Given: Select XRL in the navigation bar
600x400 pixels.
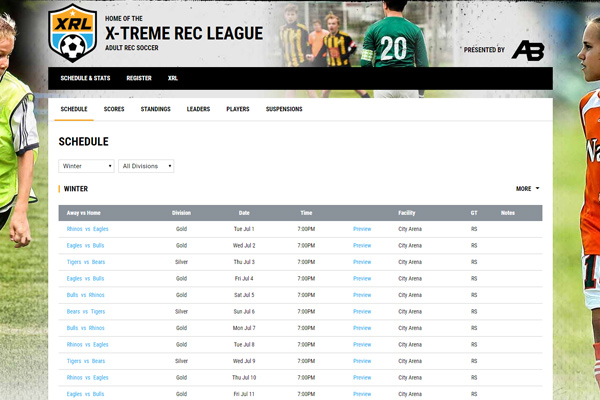Looking at the screenshot, I should (173, 78).
